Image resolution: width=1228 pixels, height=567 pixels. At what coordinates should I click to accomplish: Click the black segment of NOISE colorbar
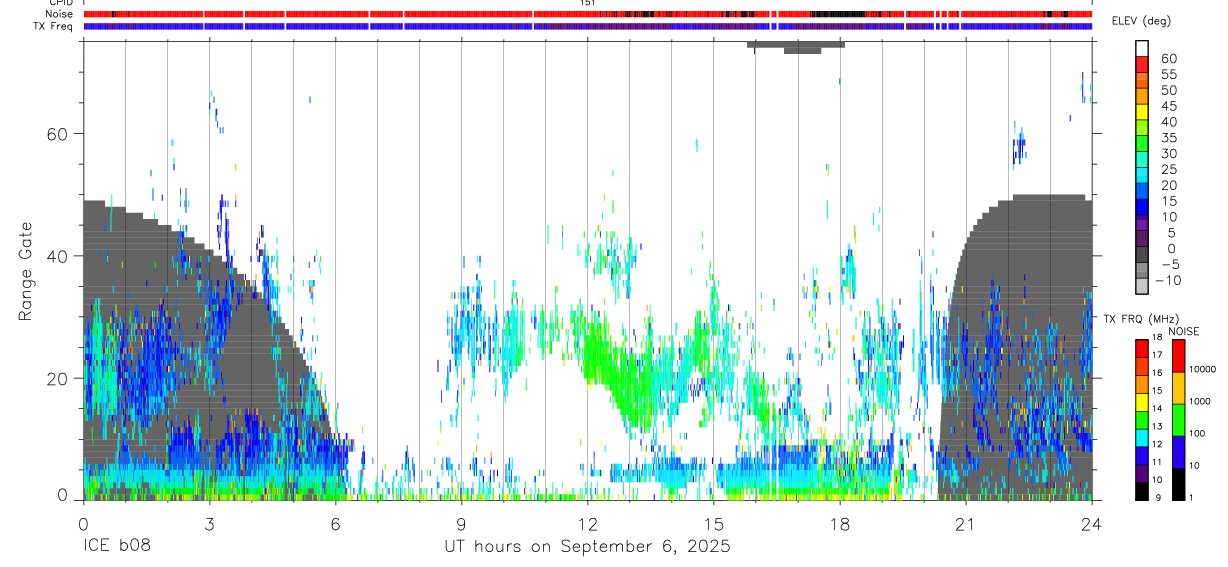1179,484
